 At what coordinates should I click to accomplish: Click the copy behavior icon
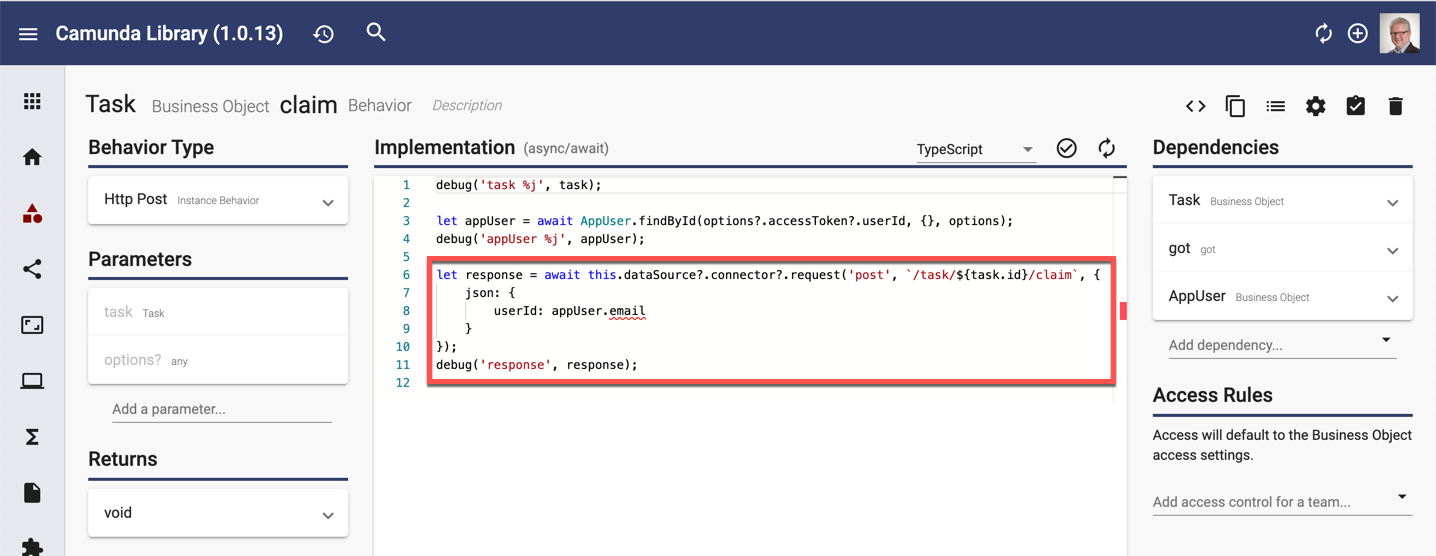pyautogui.click(x=1235, y=106)
